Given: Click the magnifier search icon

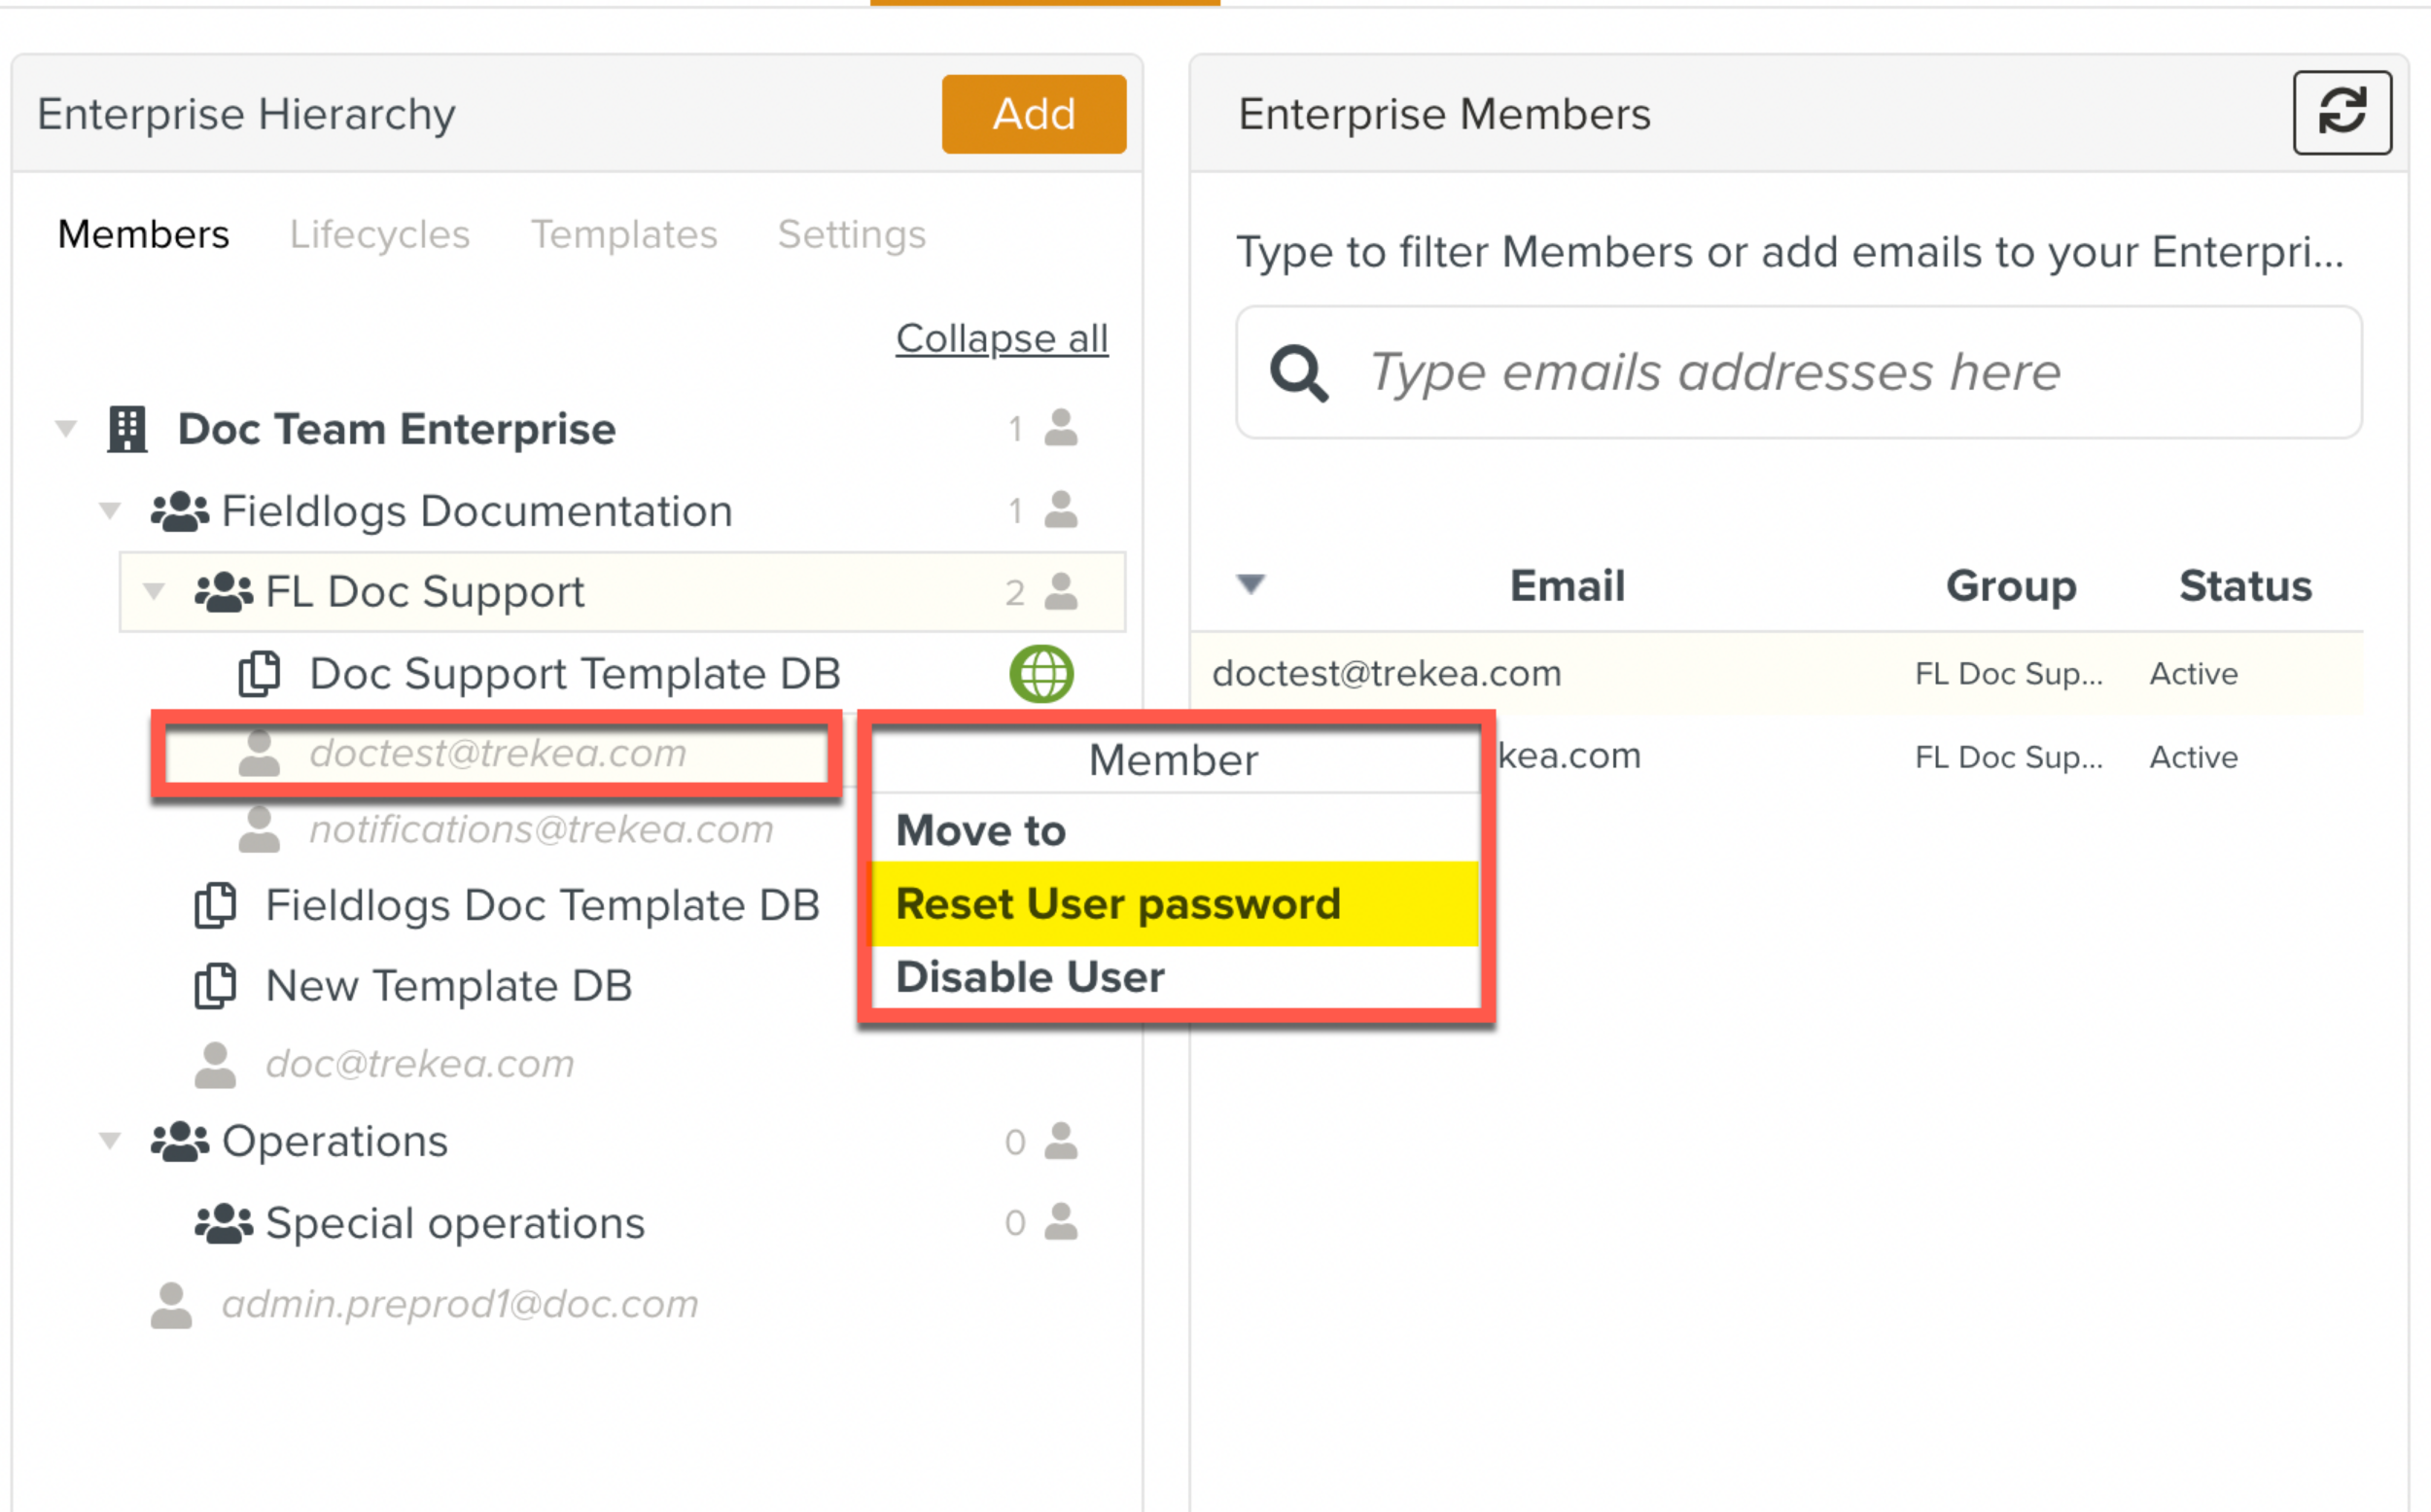Looking at the screenshot, I should [1298, 373].
